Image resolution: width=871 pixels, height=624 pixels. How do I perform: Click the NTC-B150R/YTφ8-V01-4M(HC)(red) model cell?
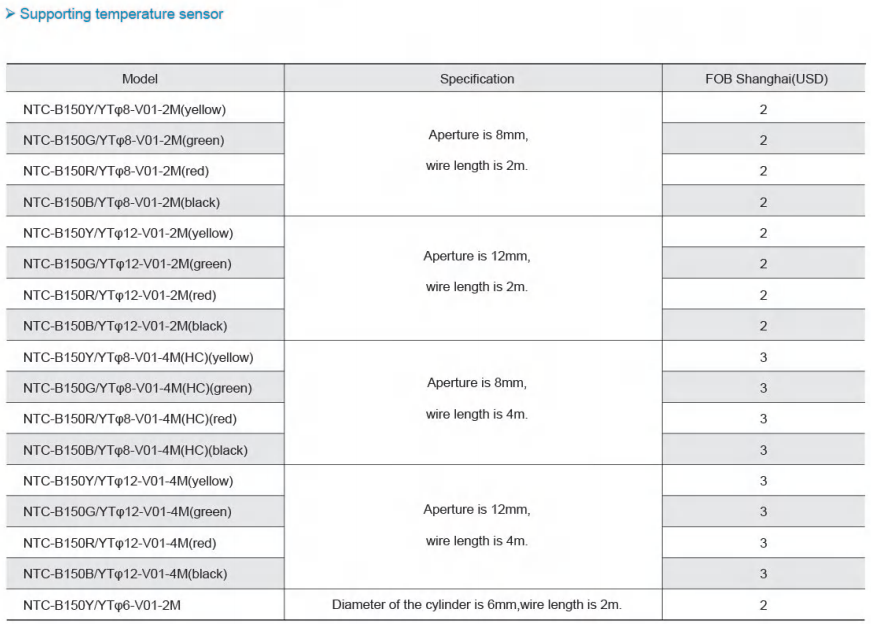(x=145, y=419)
